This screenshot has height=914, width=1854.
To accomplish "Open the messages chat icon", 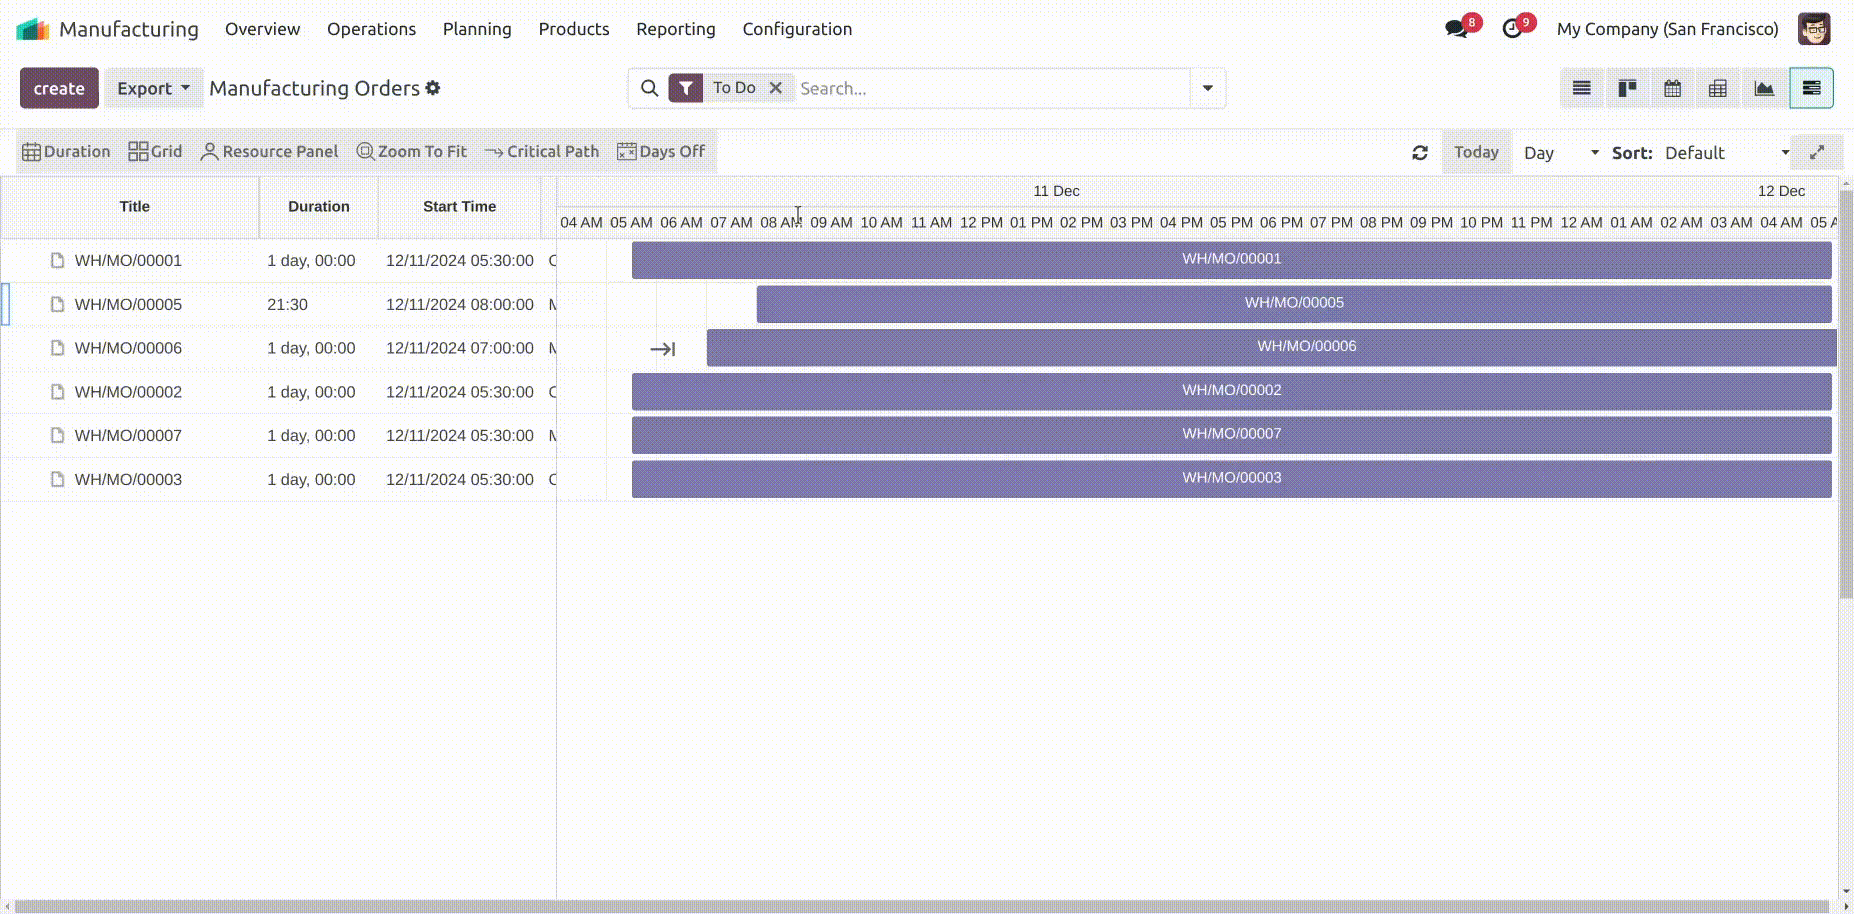I will tap(1456, 29).
